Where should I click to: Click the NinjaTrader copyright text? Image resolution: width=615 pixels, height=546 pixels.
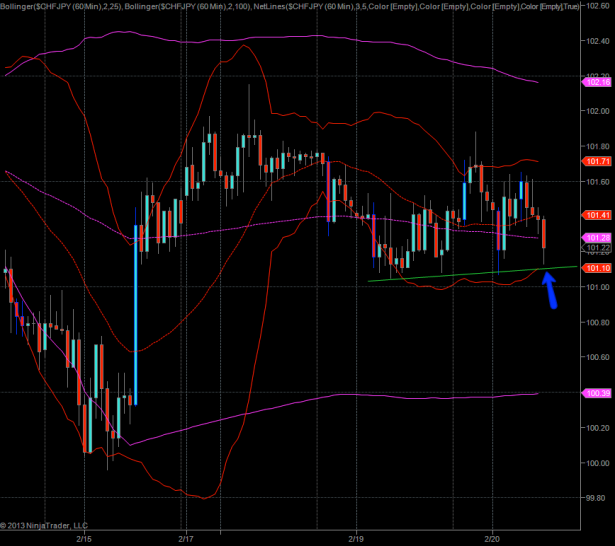click(44, 525)
